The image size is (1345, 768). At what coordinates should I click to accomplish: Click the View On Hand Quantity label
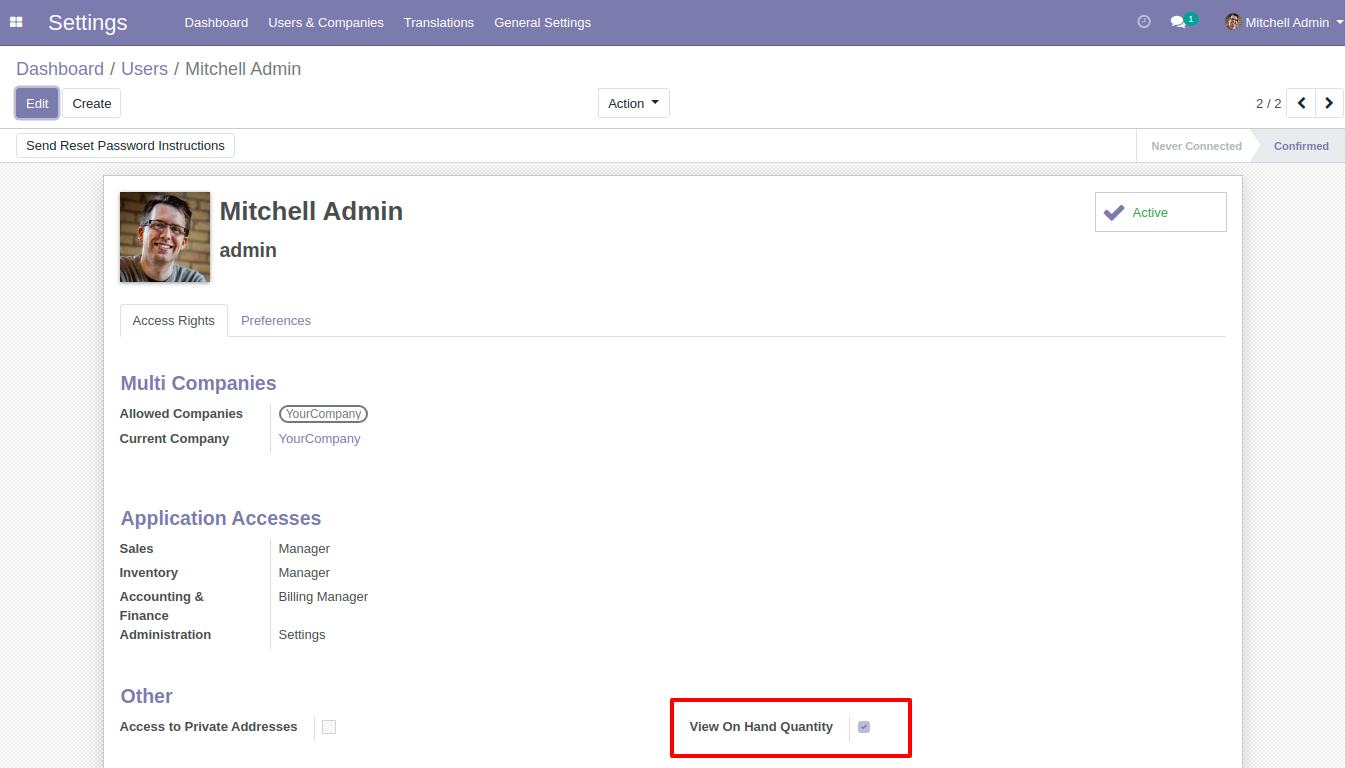pyautogui.click(x=761, y=727)
